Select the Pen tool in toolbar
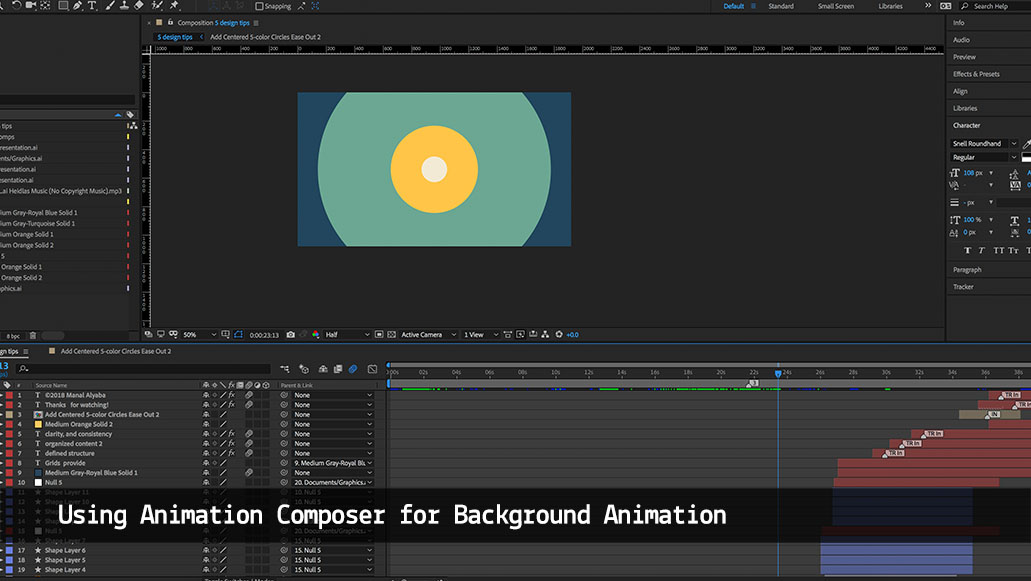 point(78,6)
